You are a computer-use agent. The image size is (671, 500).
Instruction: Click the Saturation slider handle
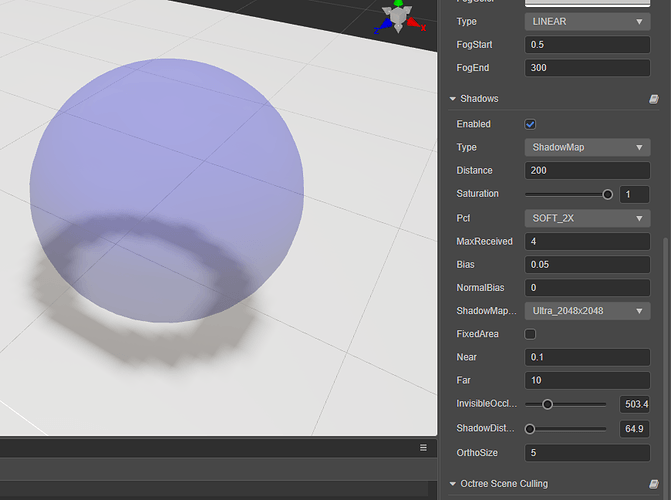tap(607, 194)
